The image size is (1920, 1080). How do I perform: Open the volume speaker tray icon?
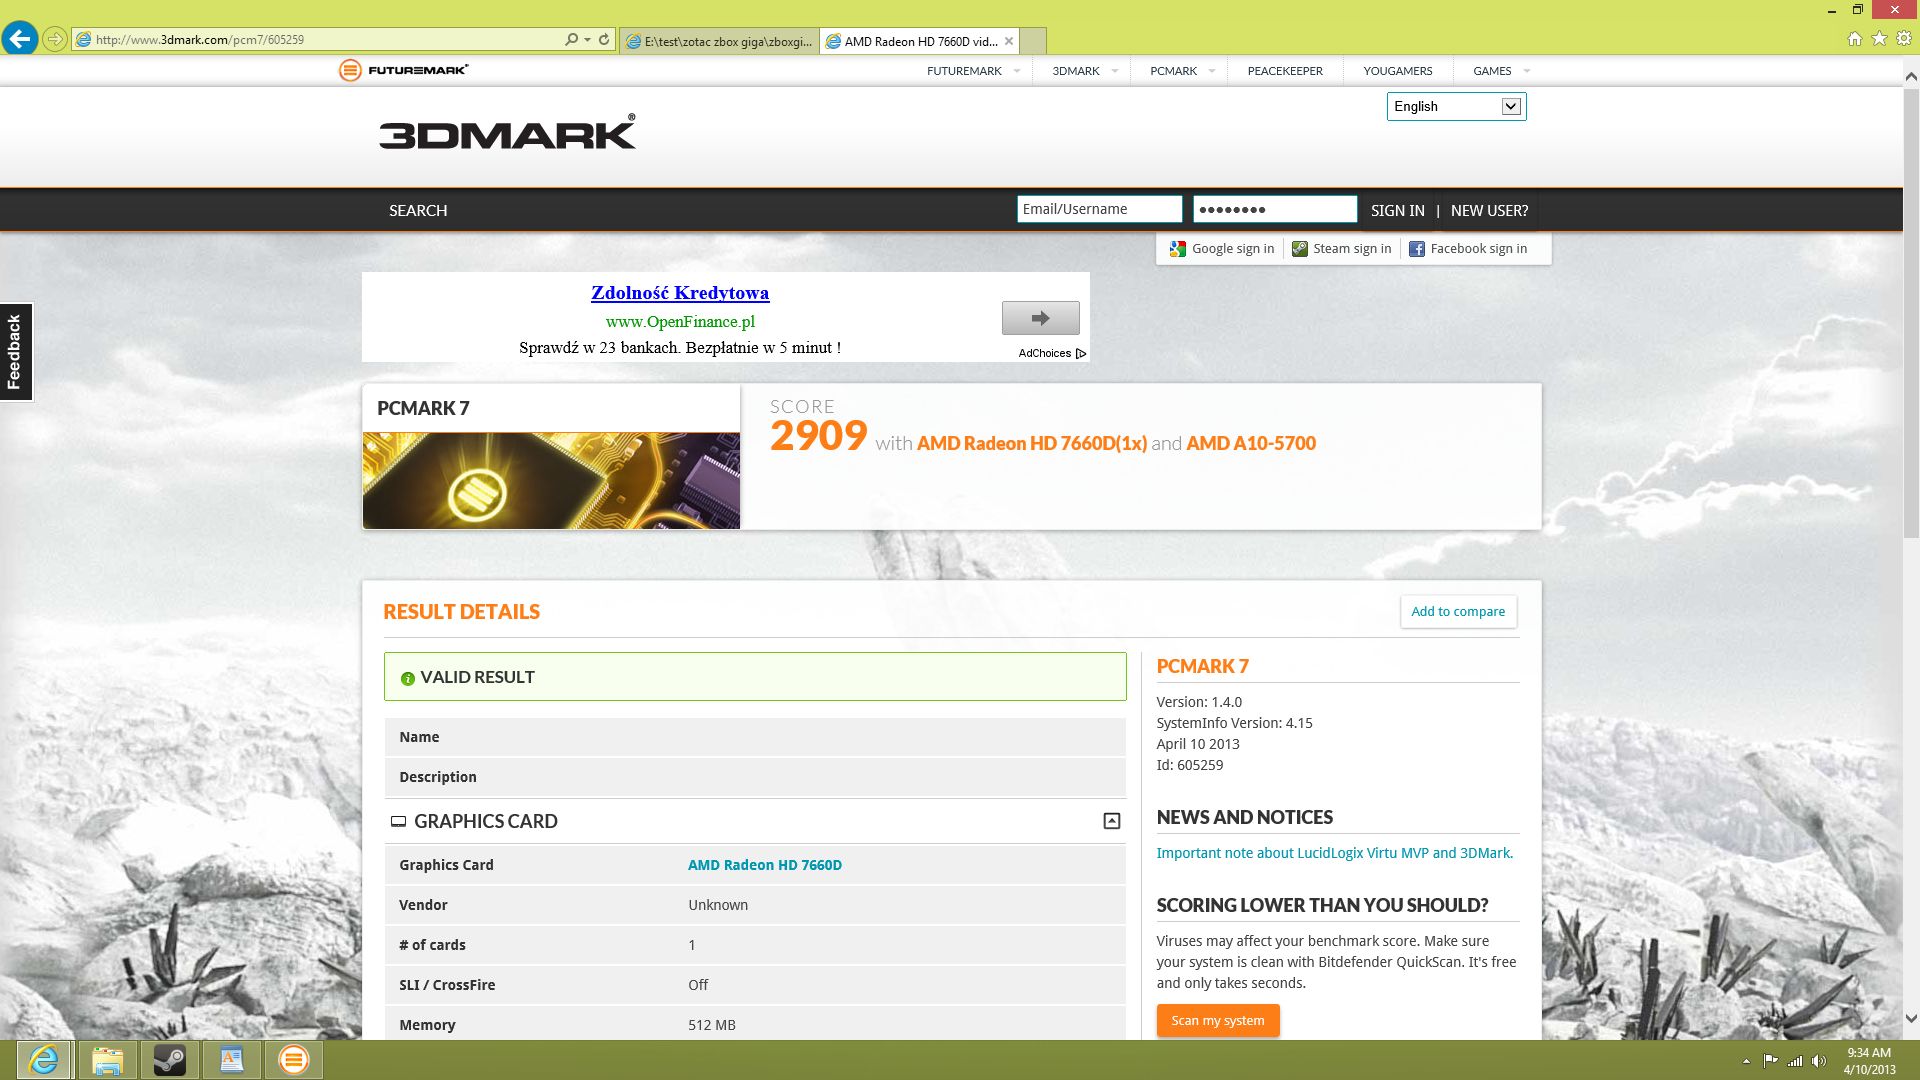[x=1819, y=1060]
